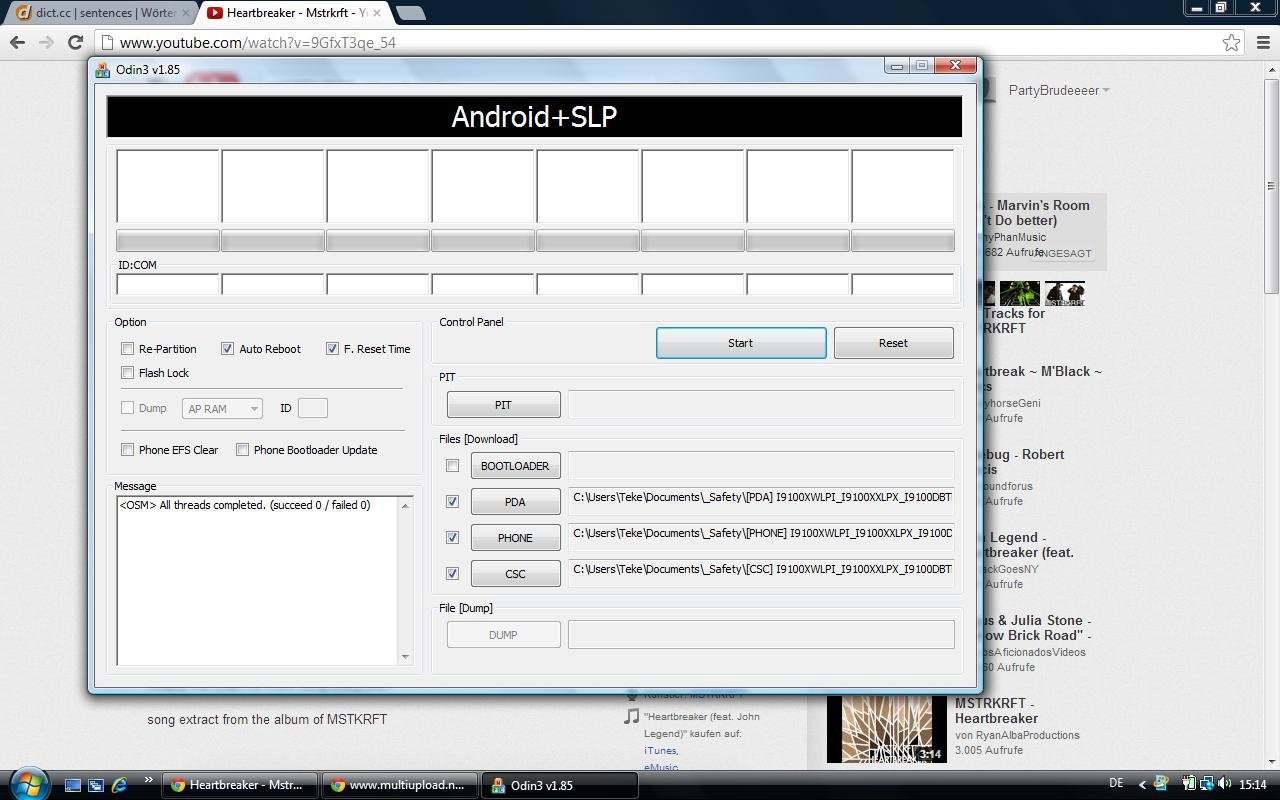The image size is (1280, 800).
Task: Open Internet Explorer from quick launch
Action: point(119,785)
